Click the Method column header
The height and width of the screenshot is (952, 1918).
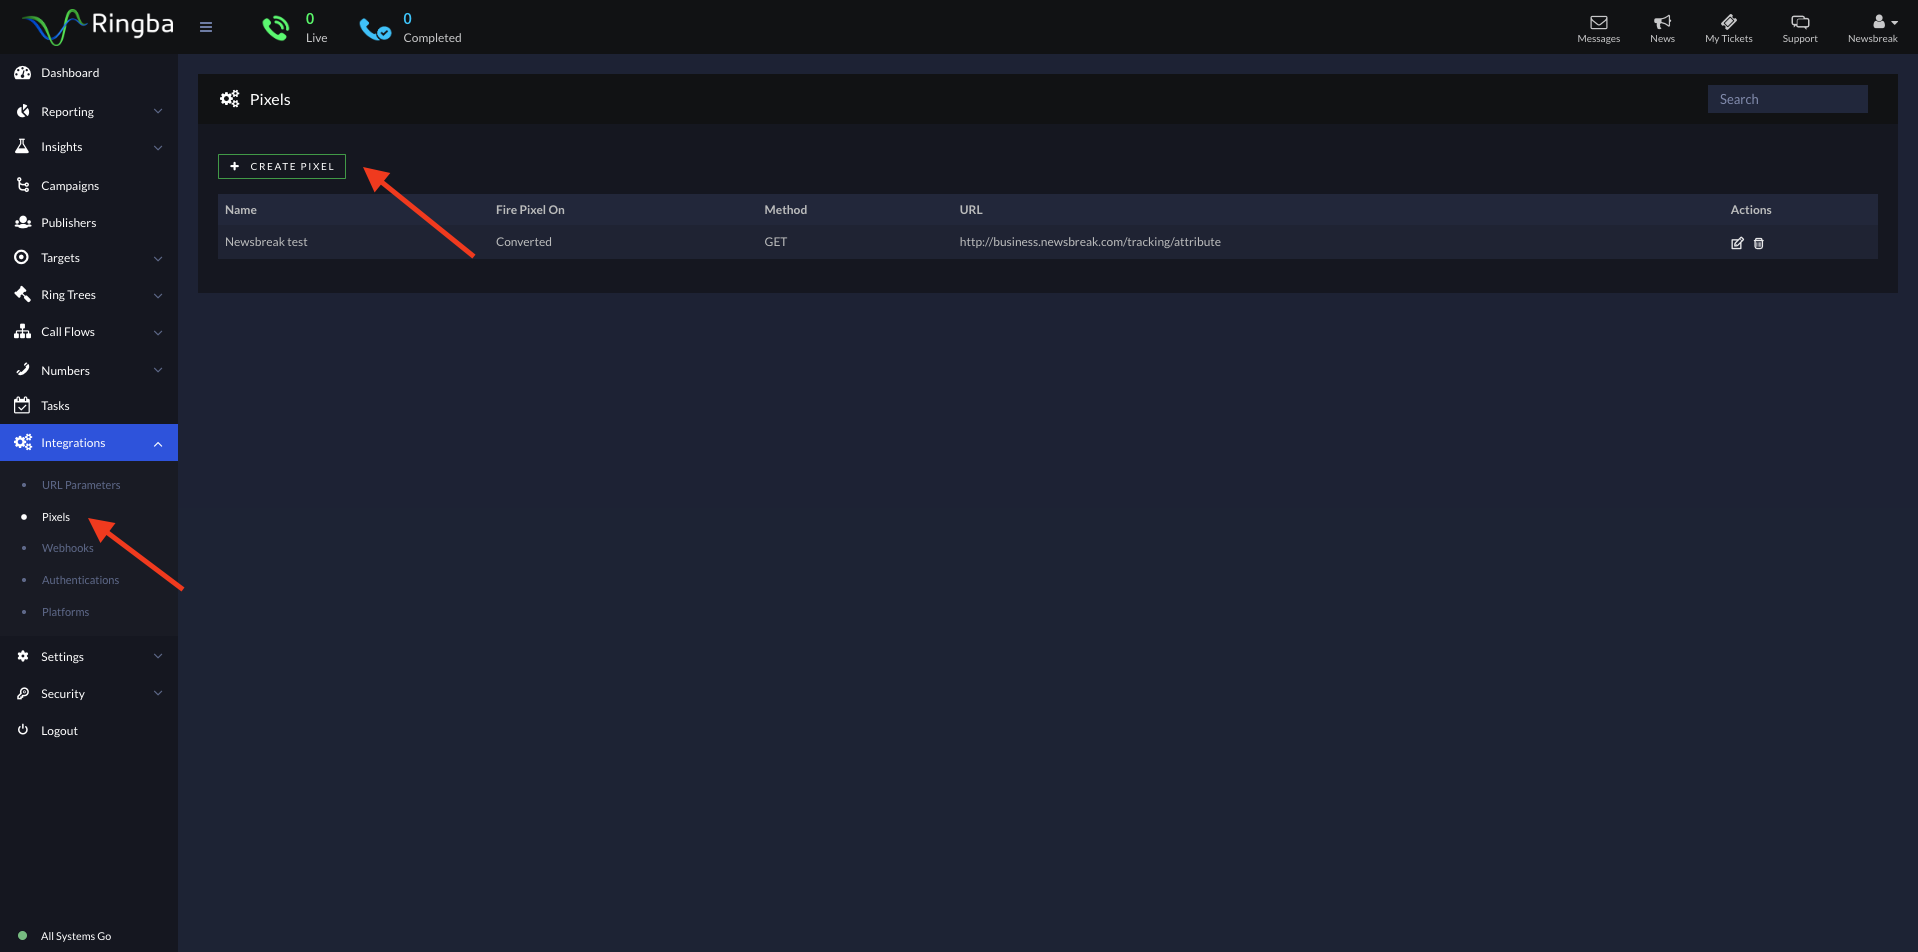coord(786,210)
